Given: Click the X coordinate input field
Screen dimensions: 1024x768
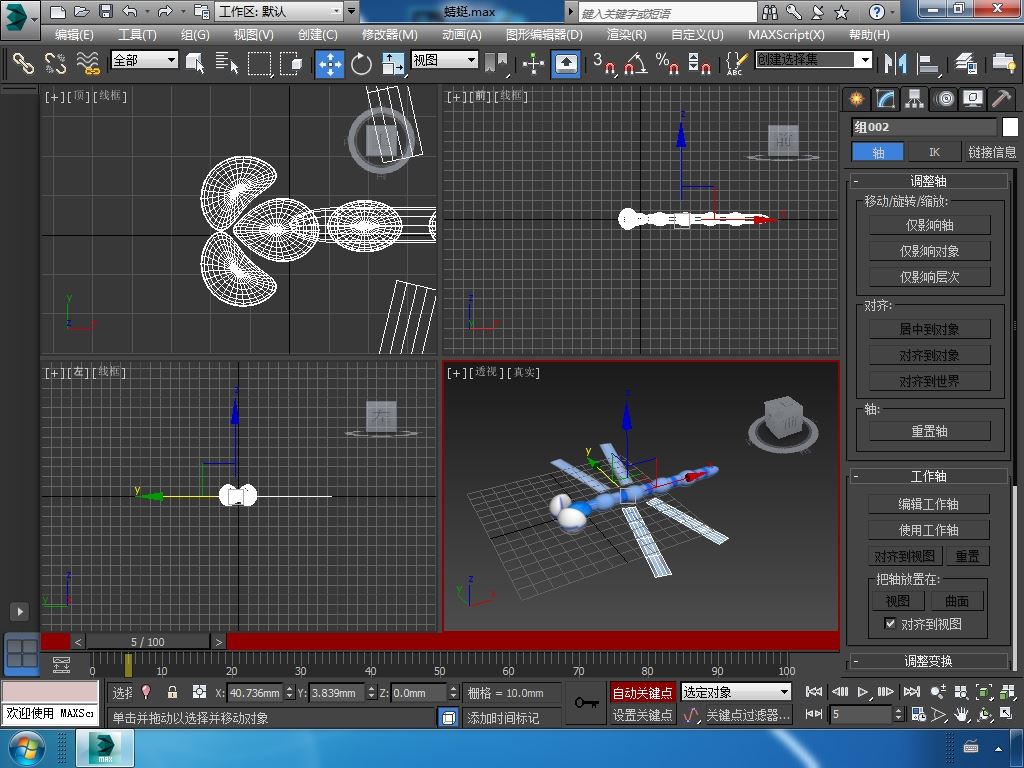Looking at the screenshot, I should (254, 692).
